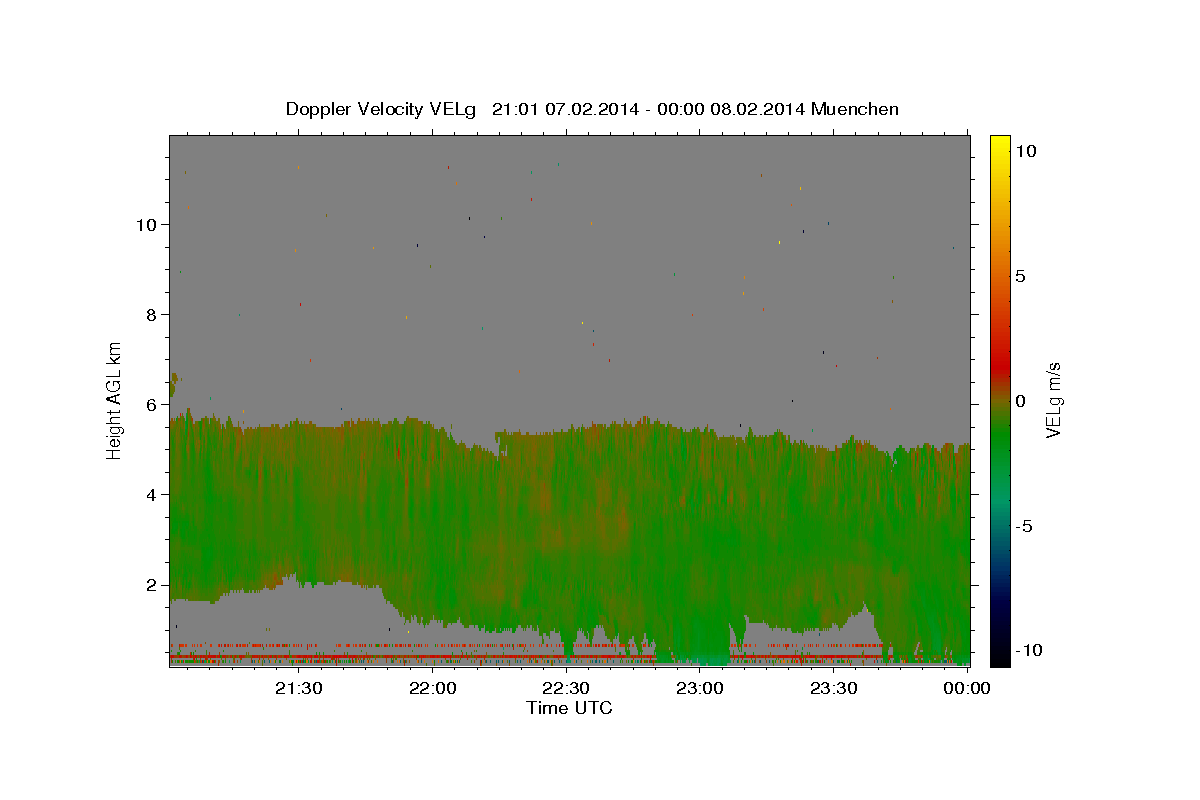Viewport: 1200px width, 800px height.
Task: Click the "Time UTC" axis label
Action: [569, 709]
